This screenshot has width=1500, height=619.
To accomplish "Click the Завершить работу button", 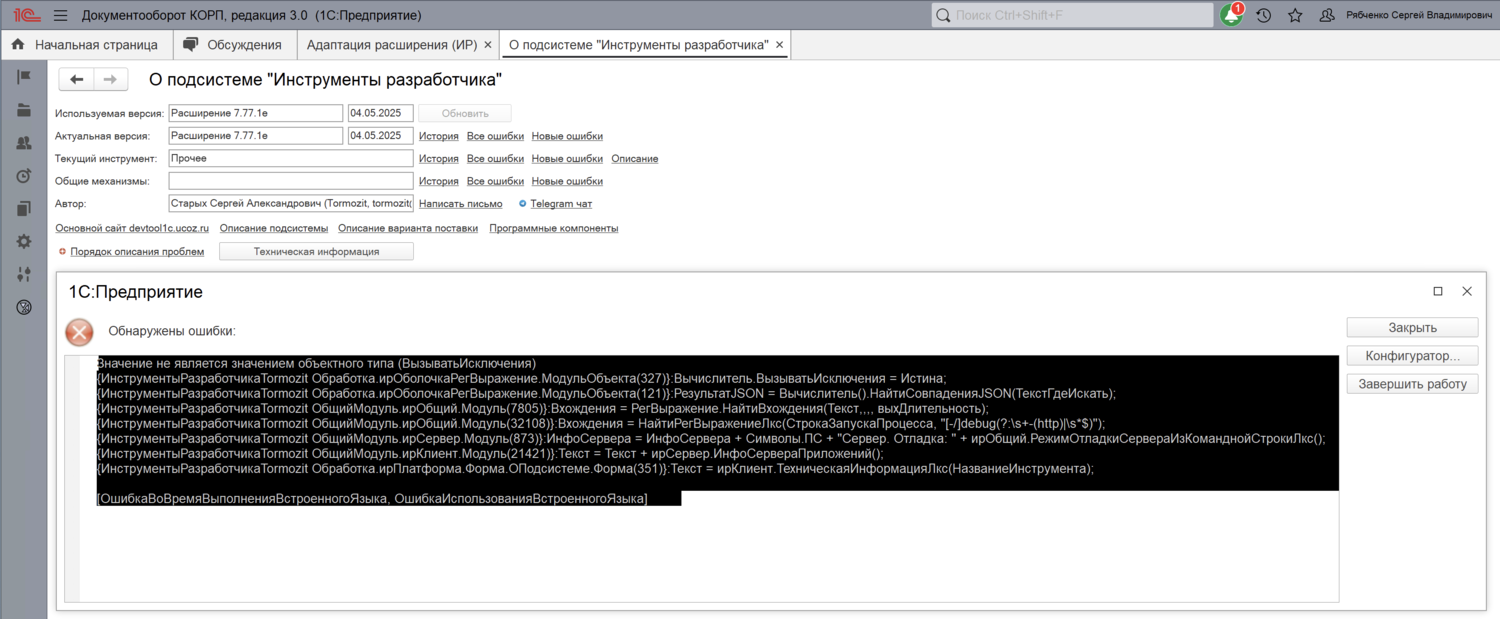I will click(1412, 384).
